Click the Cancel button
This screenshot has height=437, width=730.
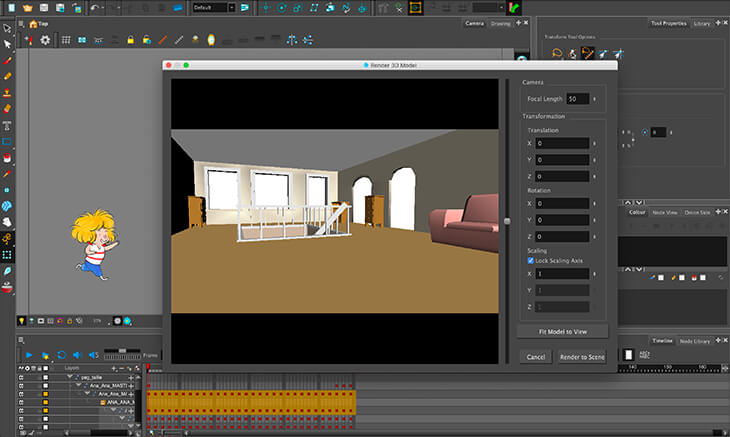(535, 357)
